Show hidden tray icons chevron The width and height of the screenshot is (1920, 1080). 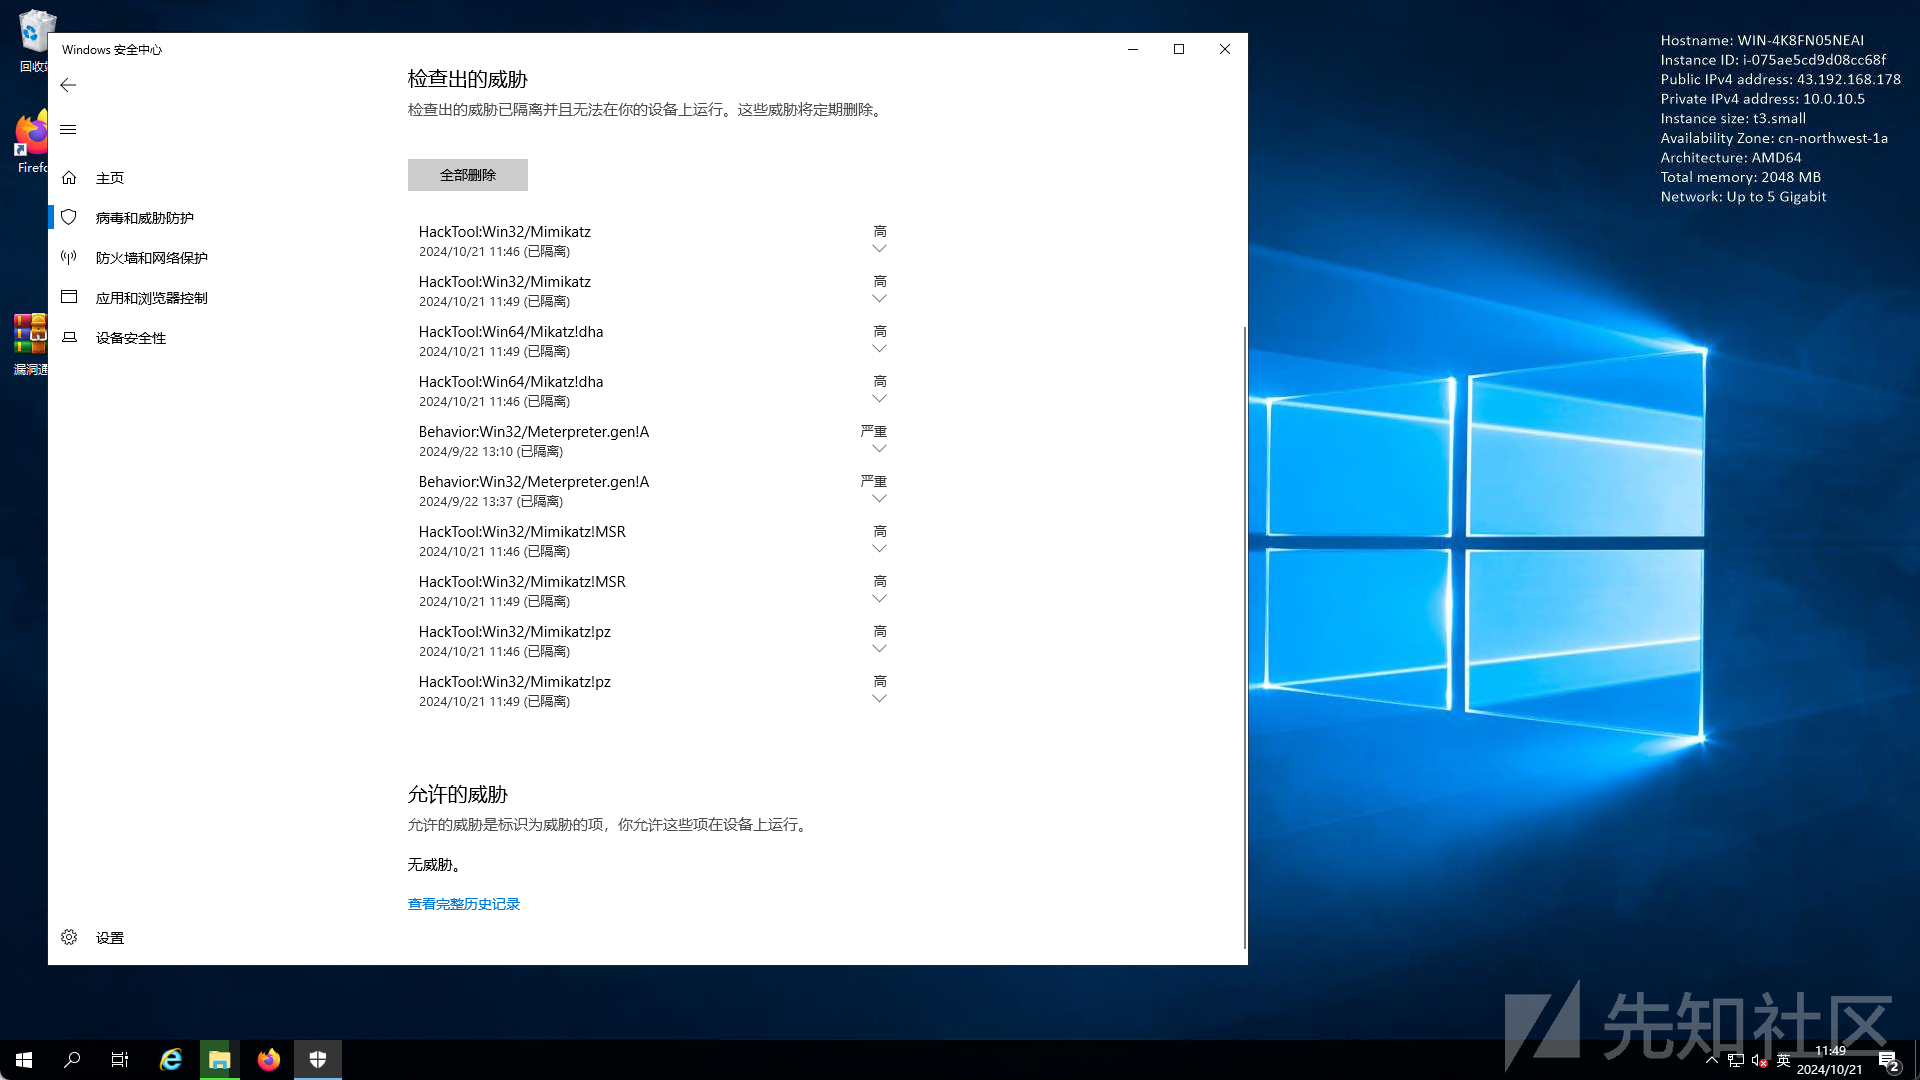(x=1712, y=1060)
